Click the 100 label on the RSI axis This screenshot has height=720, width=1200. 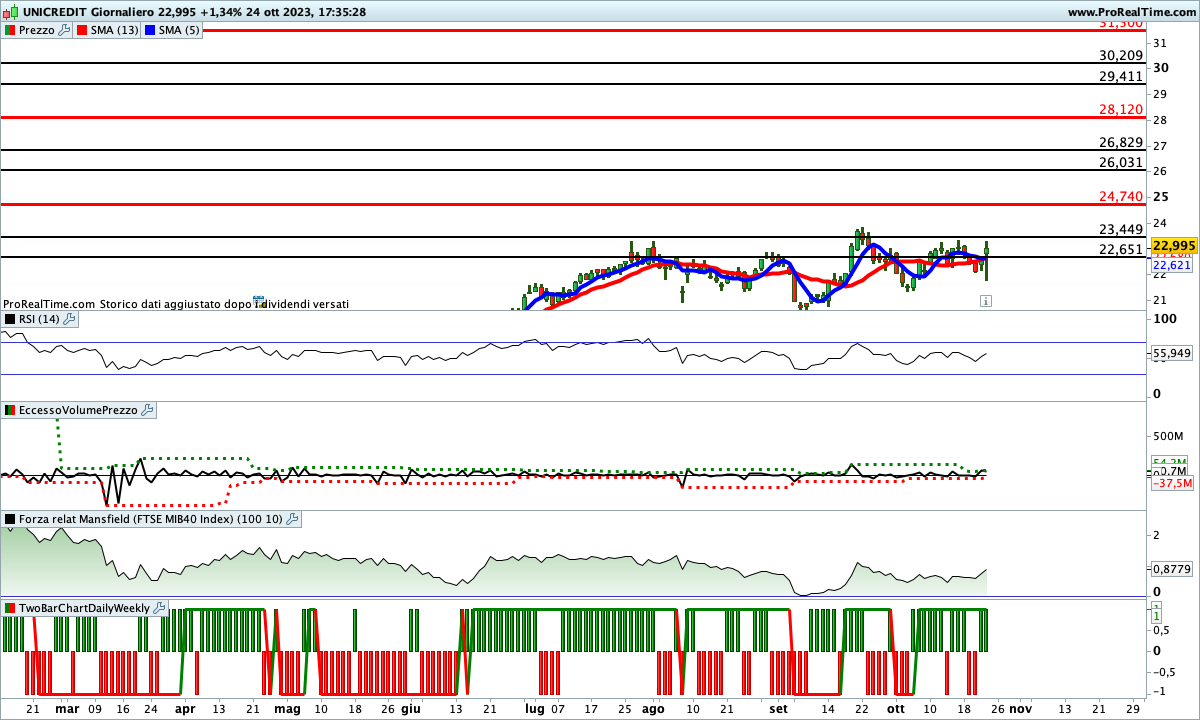pos(1163,319)
